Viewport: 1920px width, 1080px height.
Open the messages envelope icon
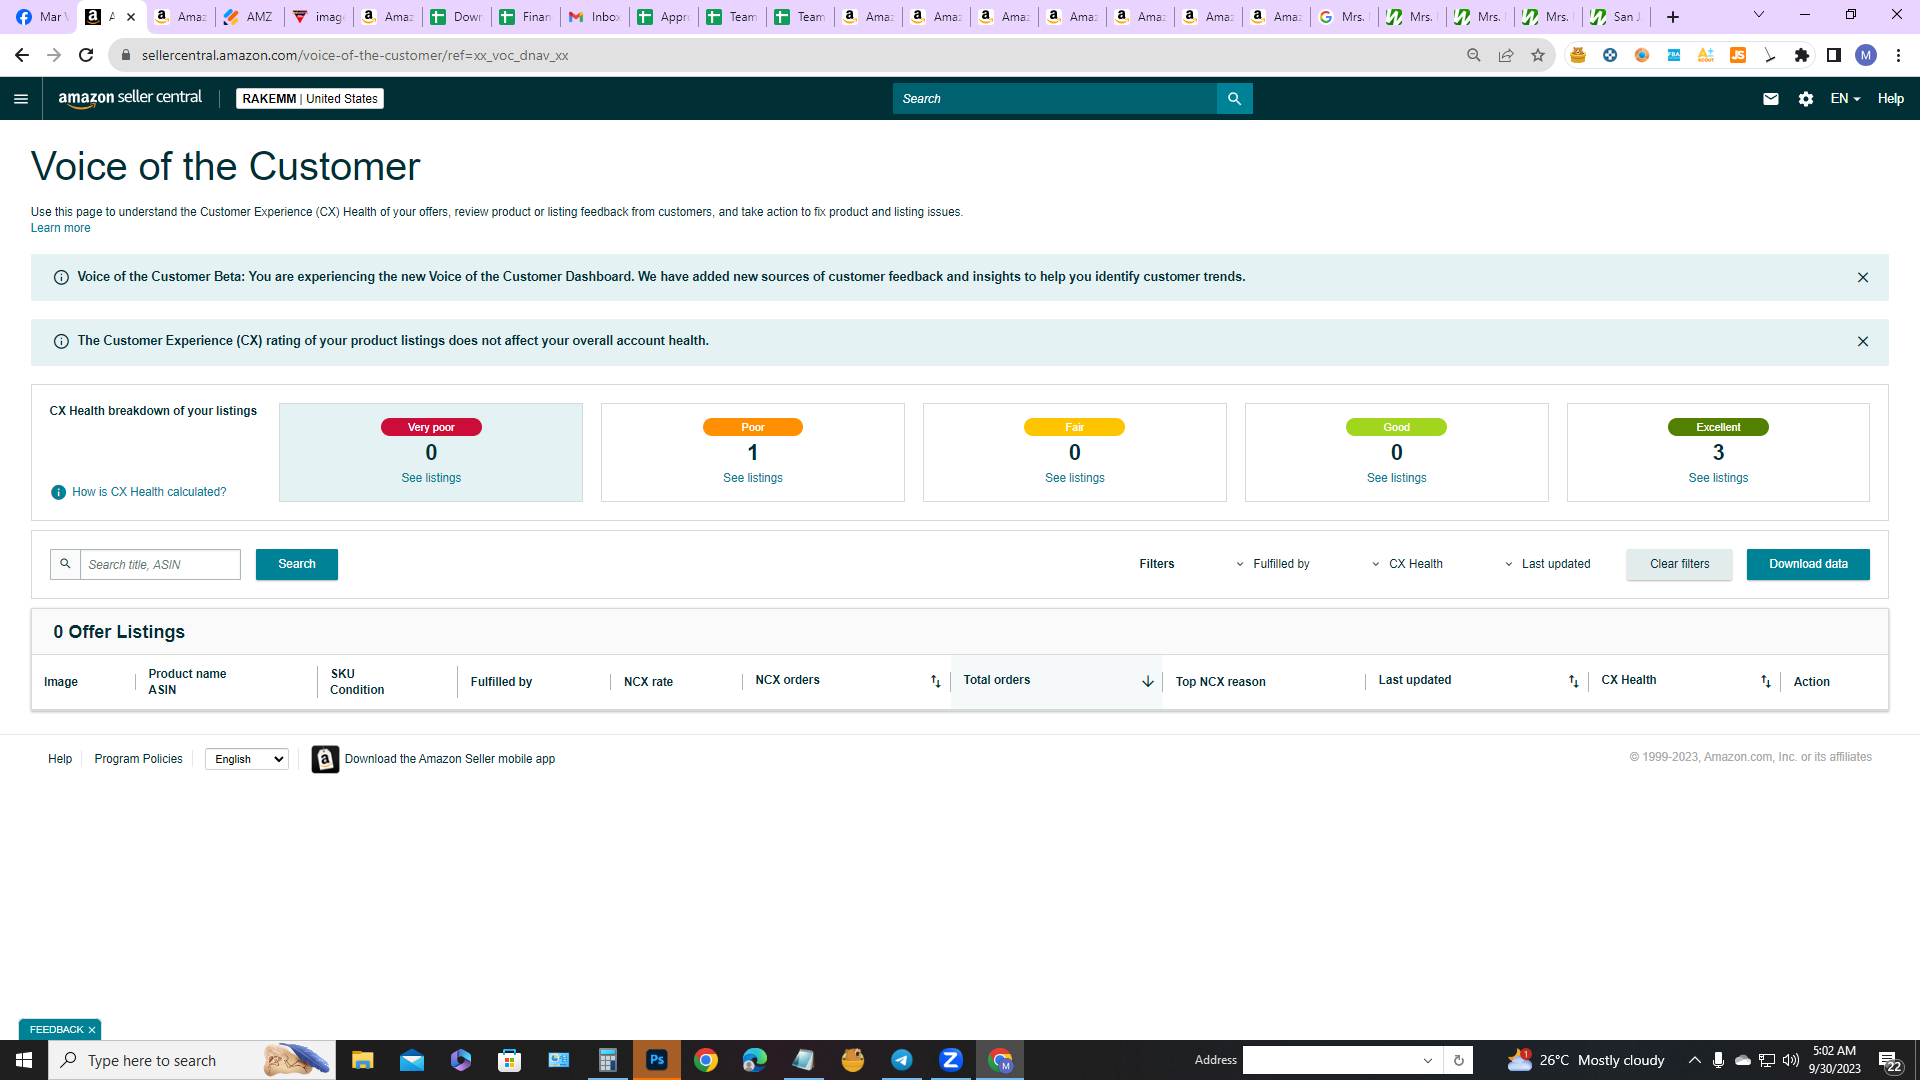tap(1771, 99)
